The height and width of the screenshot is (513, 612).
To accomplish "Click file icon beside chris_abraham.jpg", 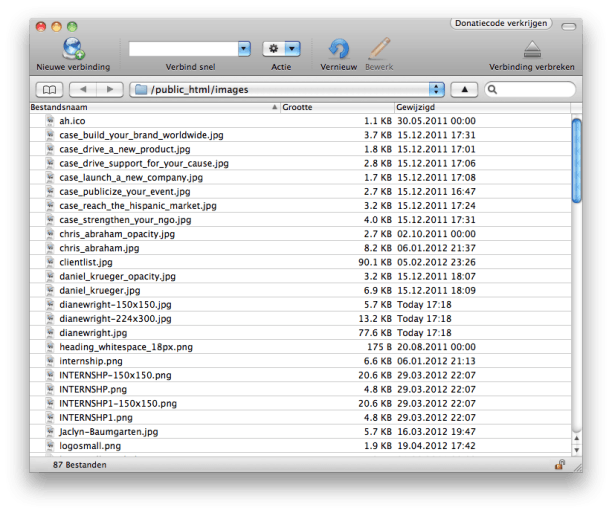I will [x=50, y=248].
